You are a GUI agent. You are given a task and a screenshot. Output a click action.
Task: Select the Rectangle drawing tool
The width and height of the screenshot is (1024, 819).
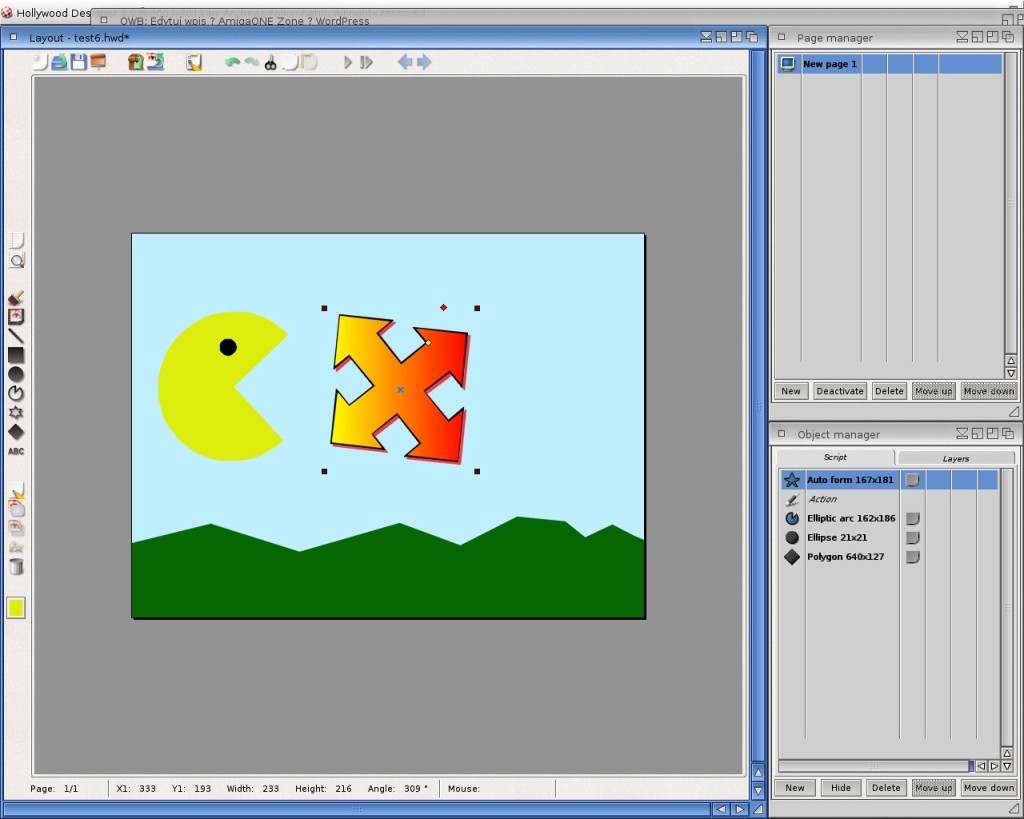16,355
